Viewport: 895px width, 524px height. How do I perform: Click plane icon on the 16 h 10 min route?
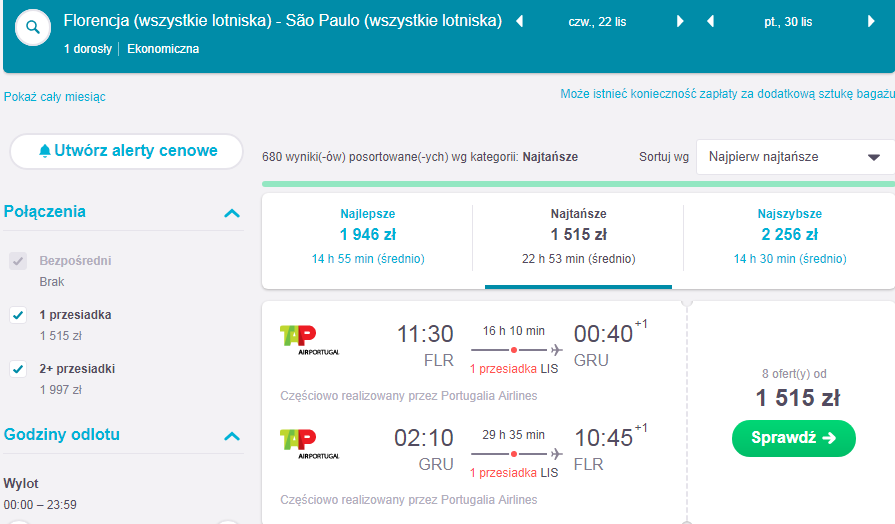click(x=556, y=349)
